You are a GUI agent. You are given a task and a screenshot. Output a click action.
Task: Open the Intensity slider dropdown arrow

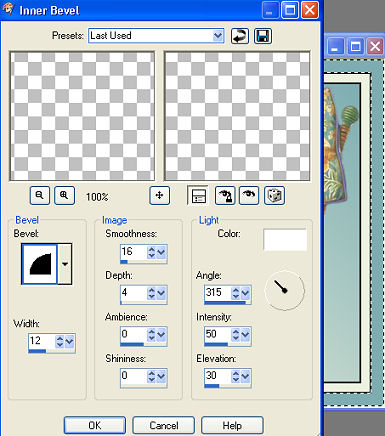[245, 335]
